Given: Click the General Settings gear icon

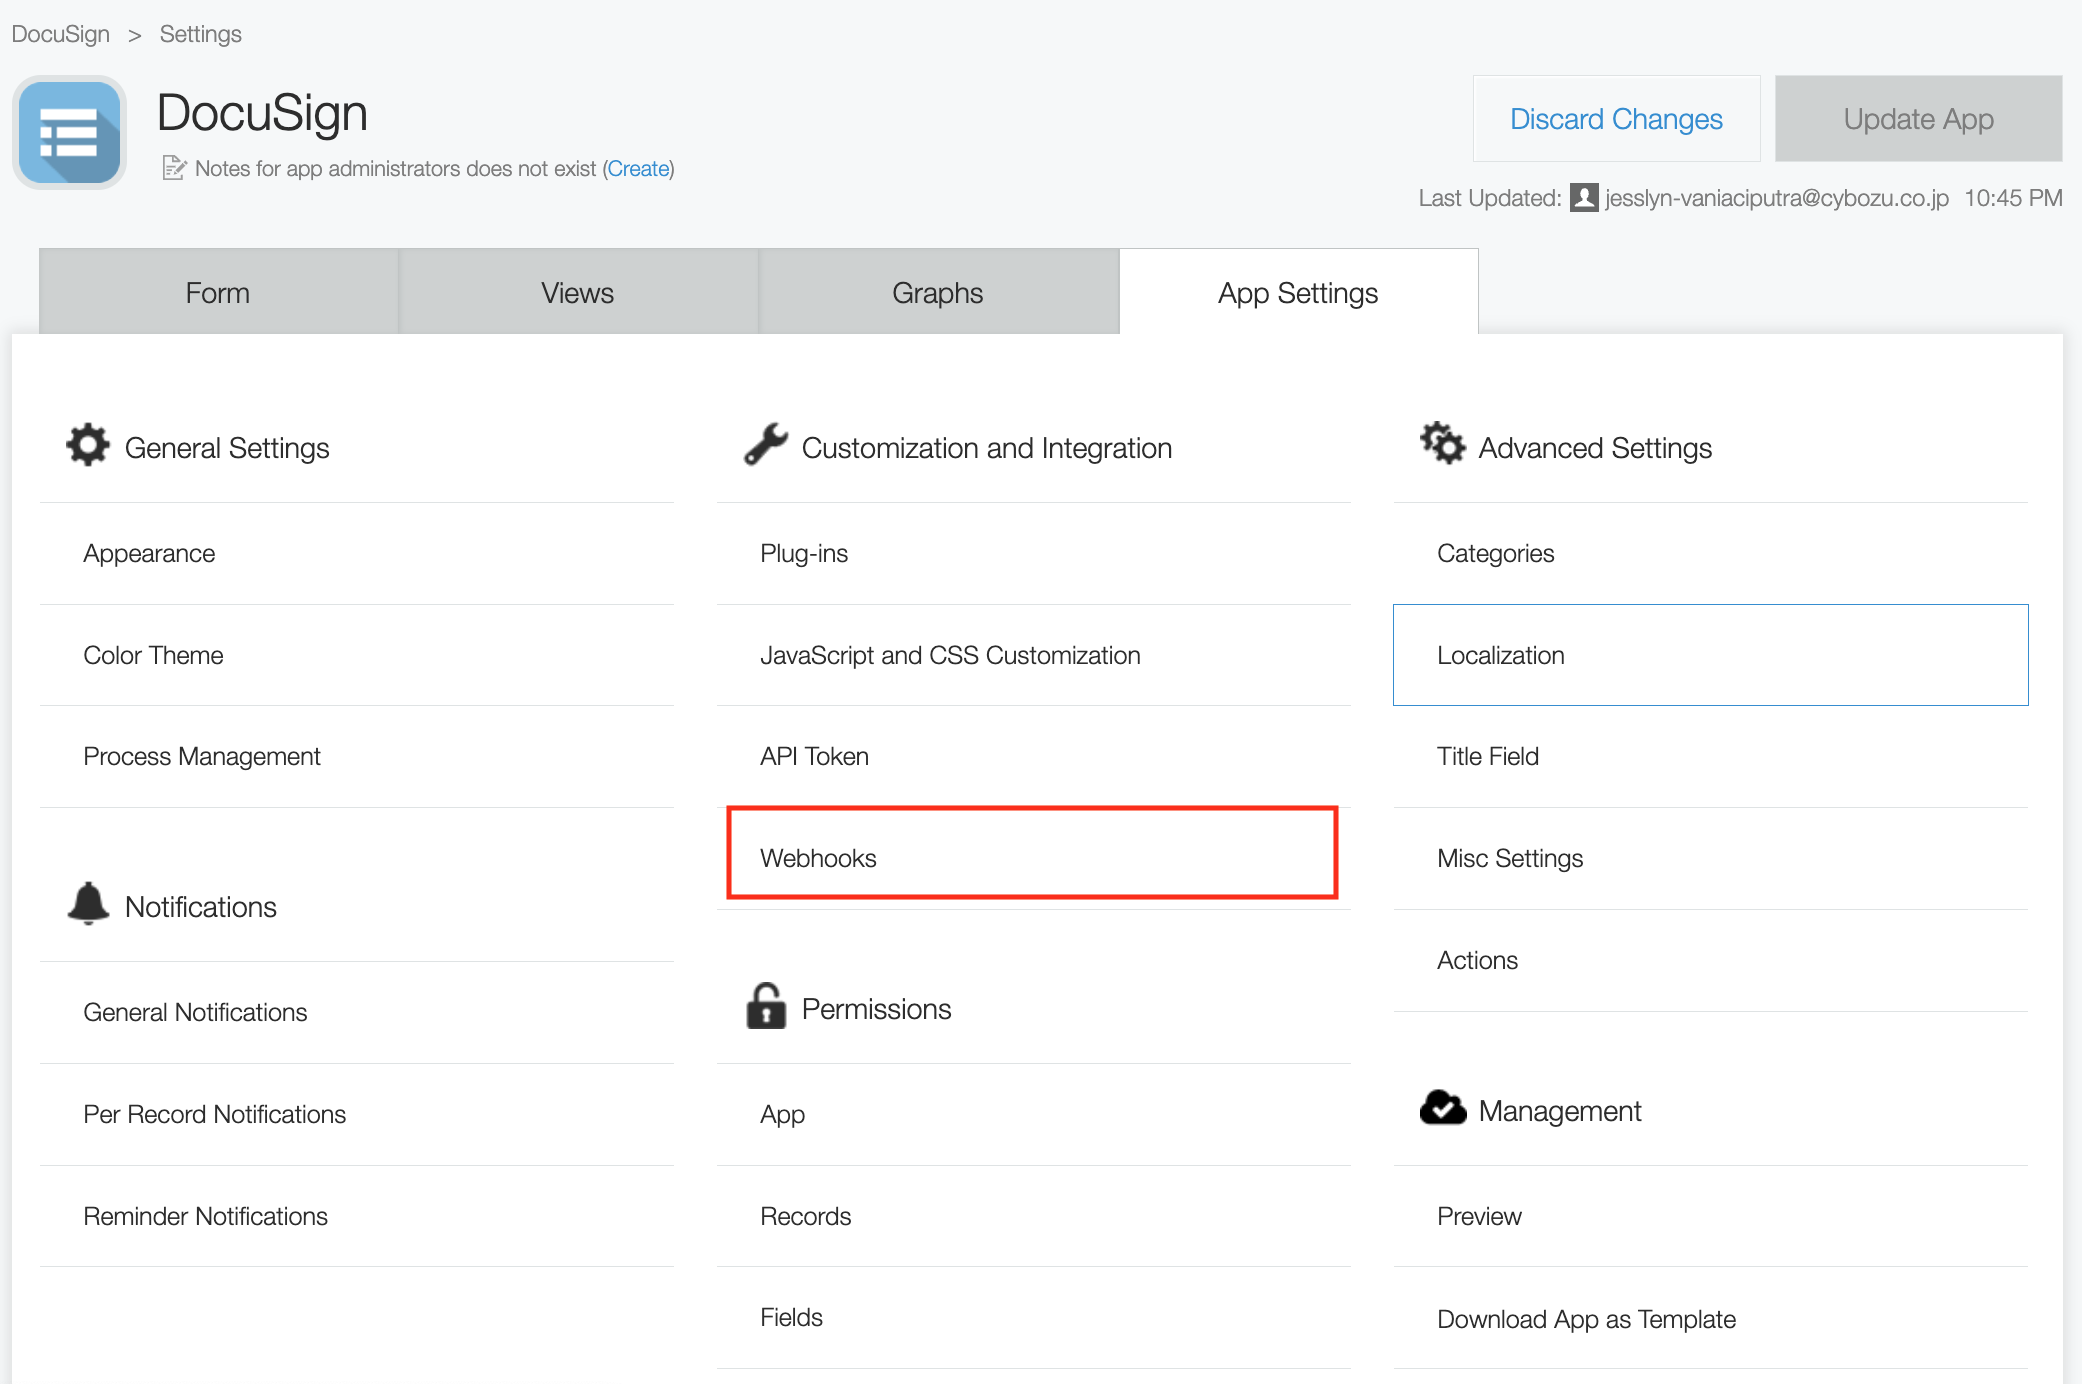Looking at the screenshot, I should [x=88, y=445].
